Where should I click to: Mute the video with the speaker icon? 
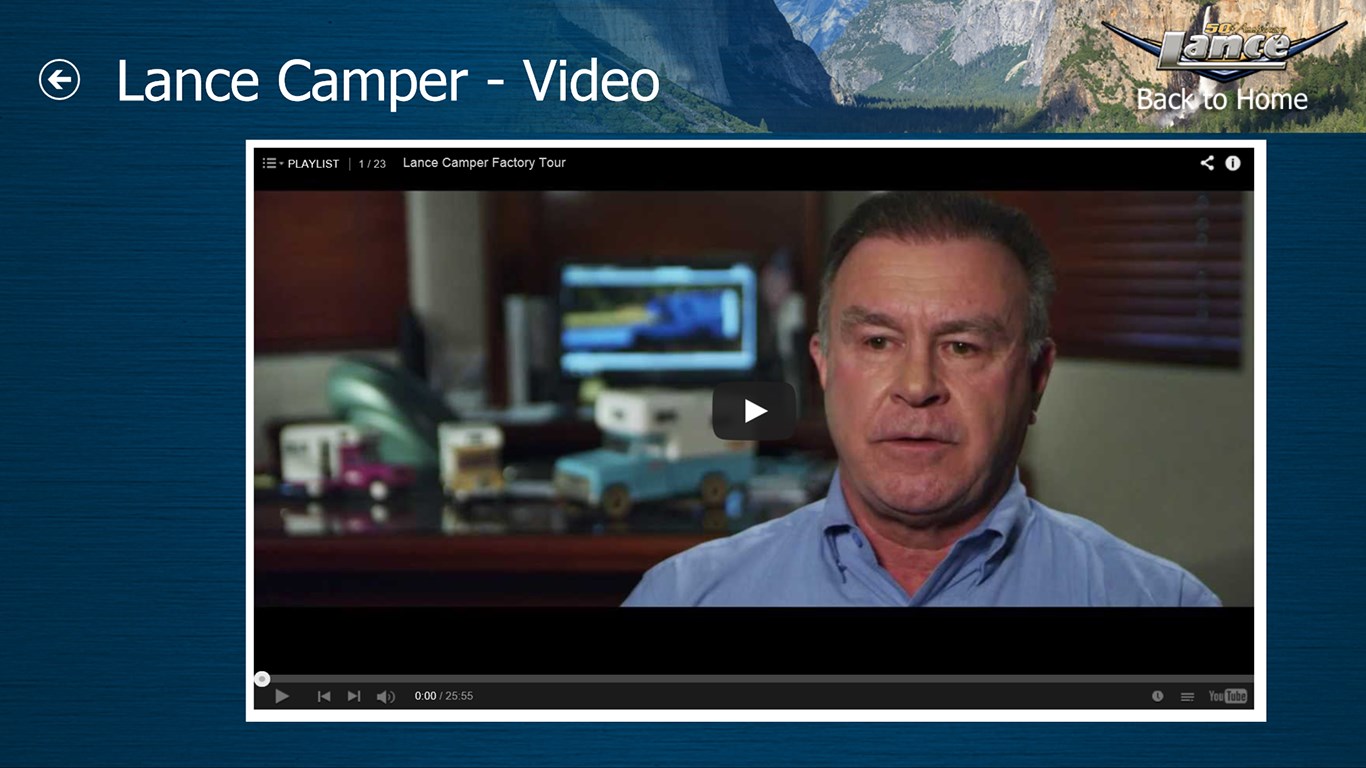385,696
